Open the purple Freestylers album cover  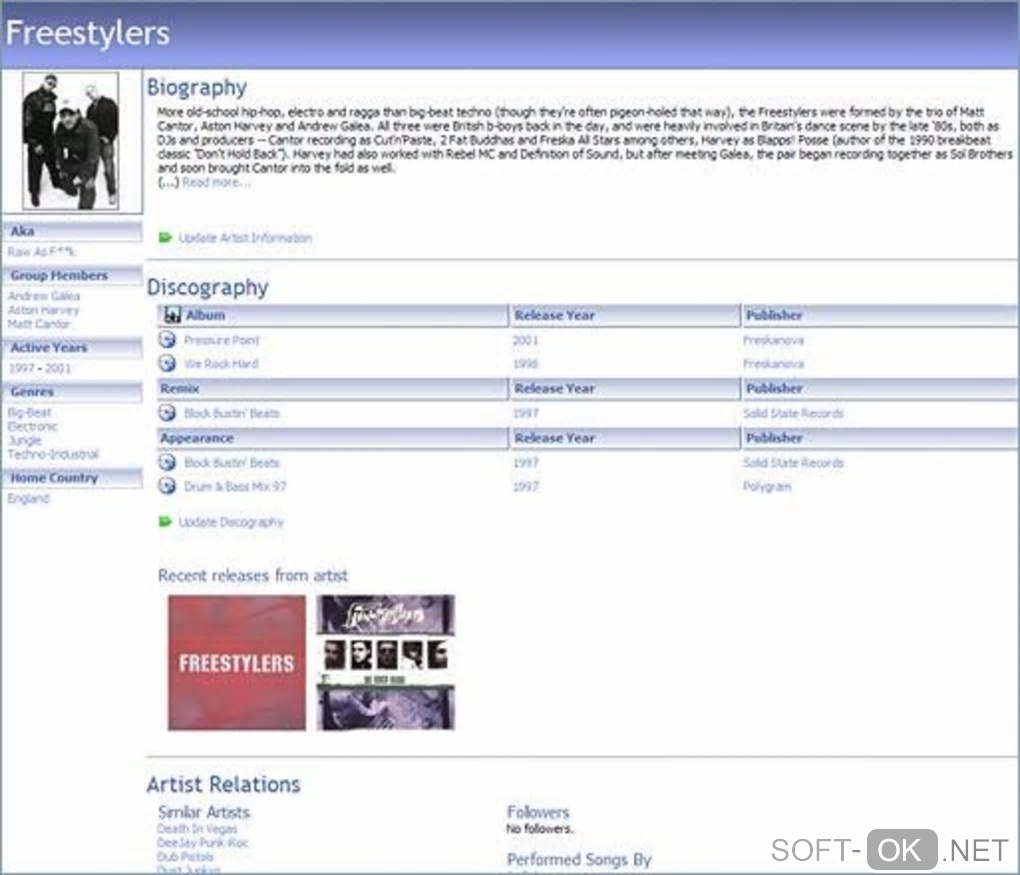(386, 662)
